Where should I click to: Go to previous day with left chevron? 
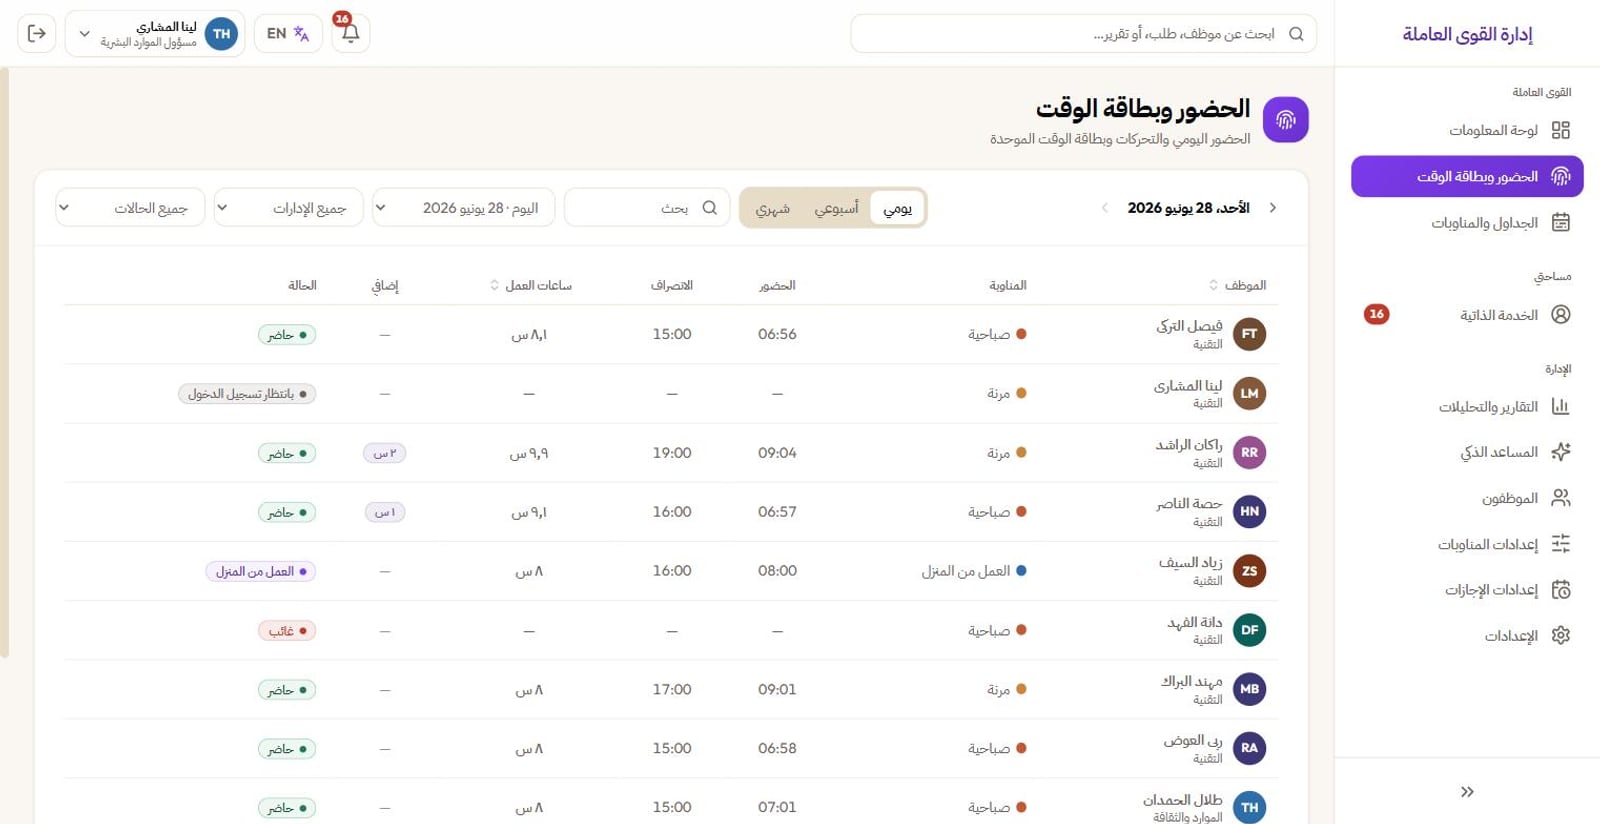(x=1105, y=208)
